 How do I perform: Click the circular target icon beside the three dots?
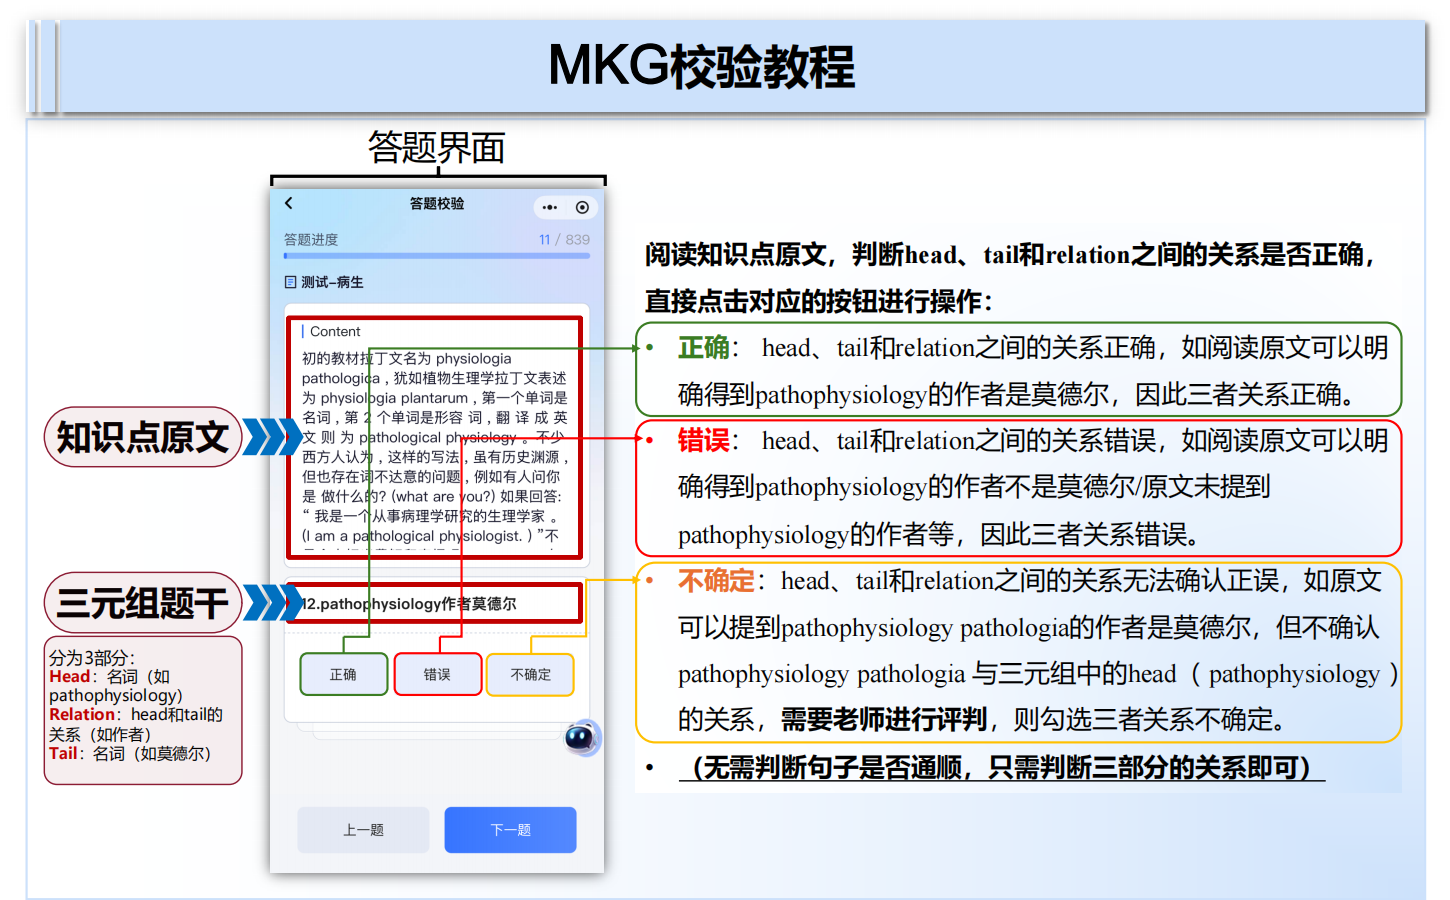point(582,207)
